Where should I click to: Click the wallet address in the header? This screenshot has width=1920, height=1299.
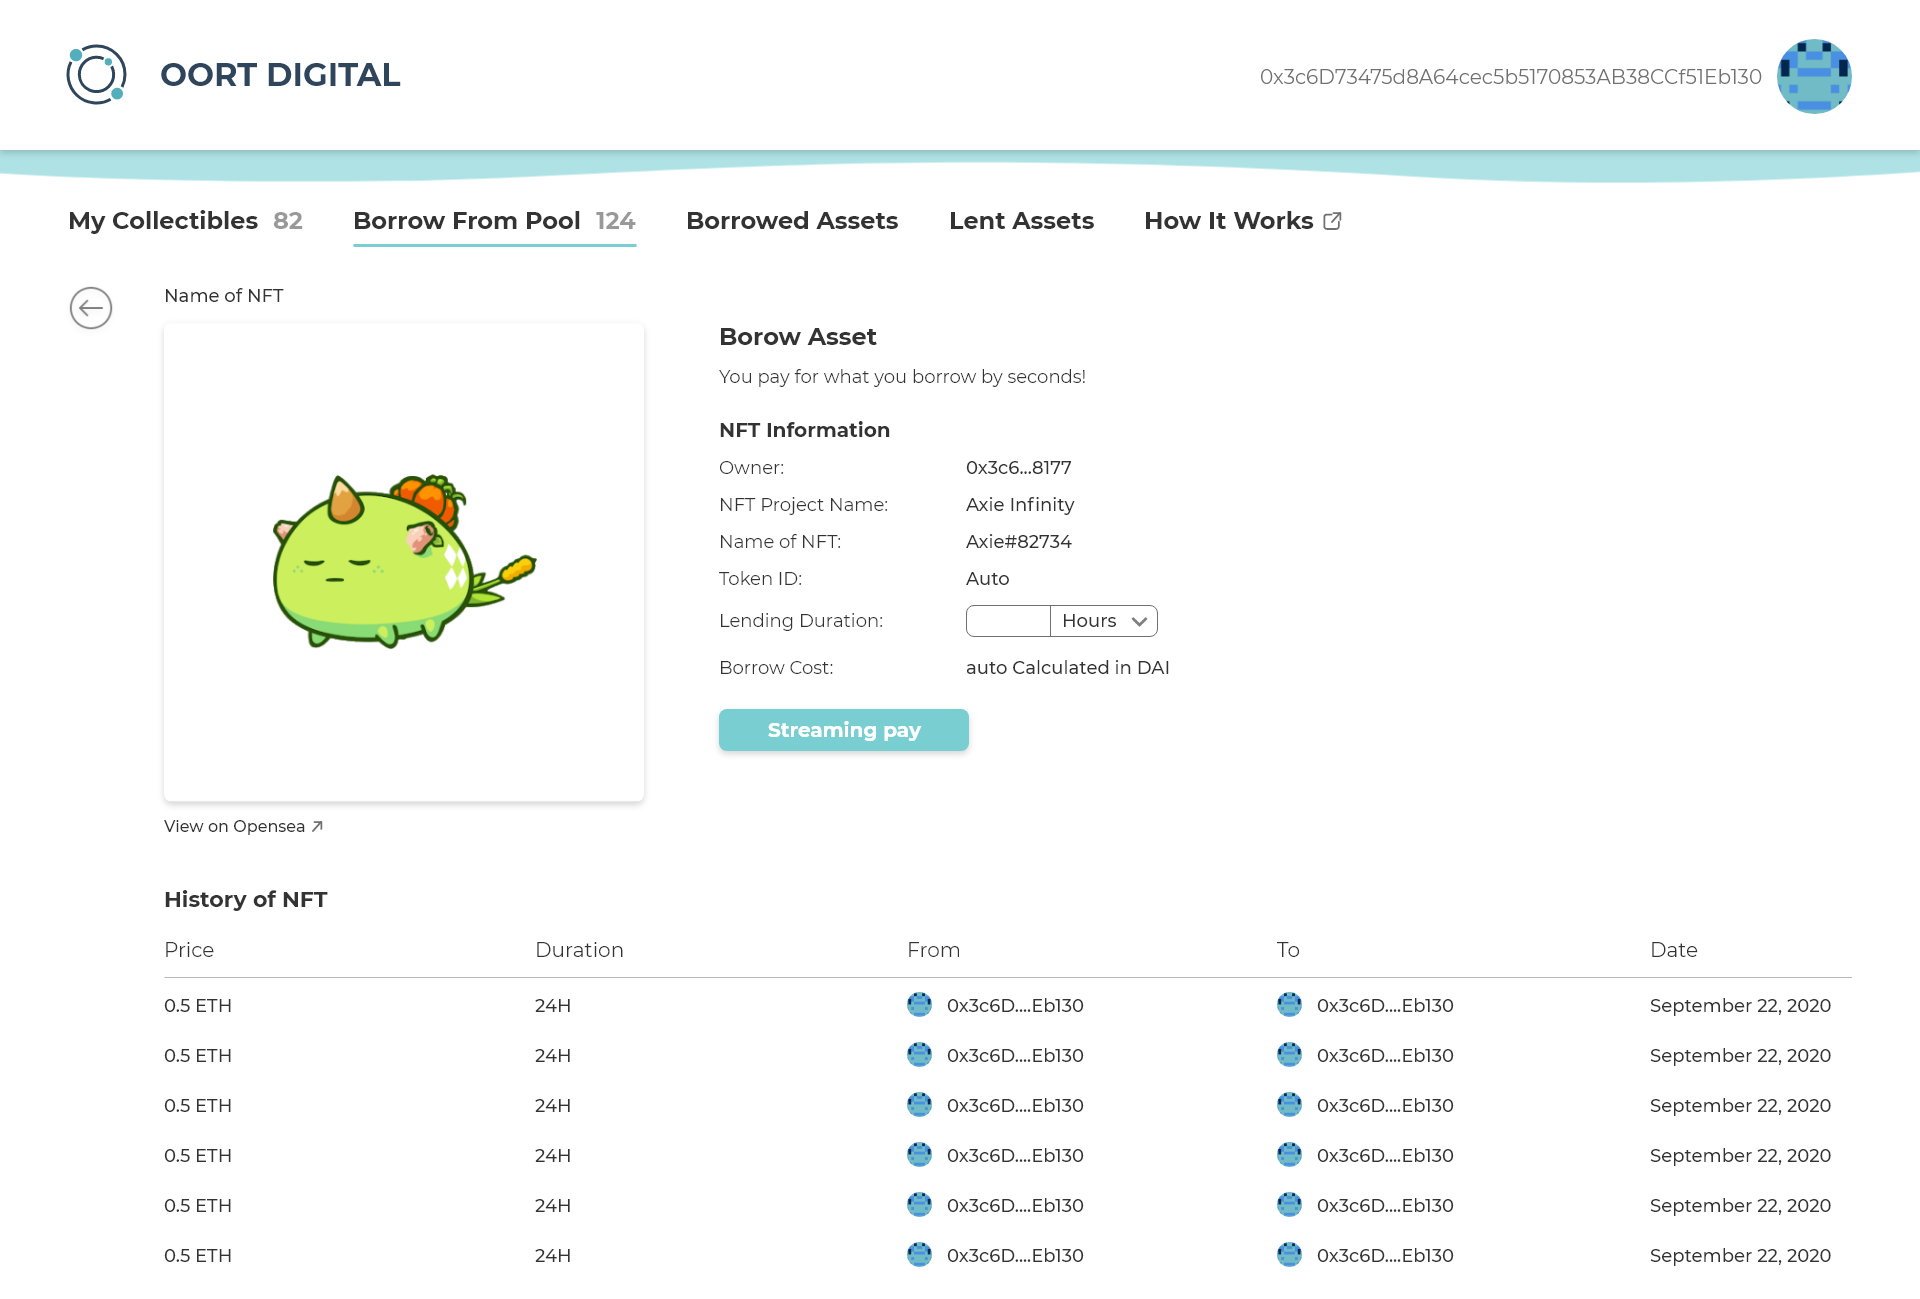pos(1510,77)
